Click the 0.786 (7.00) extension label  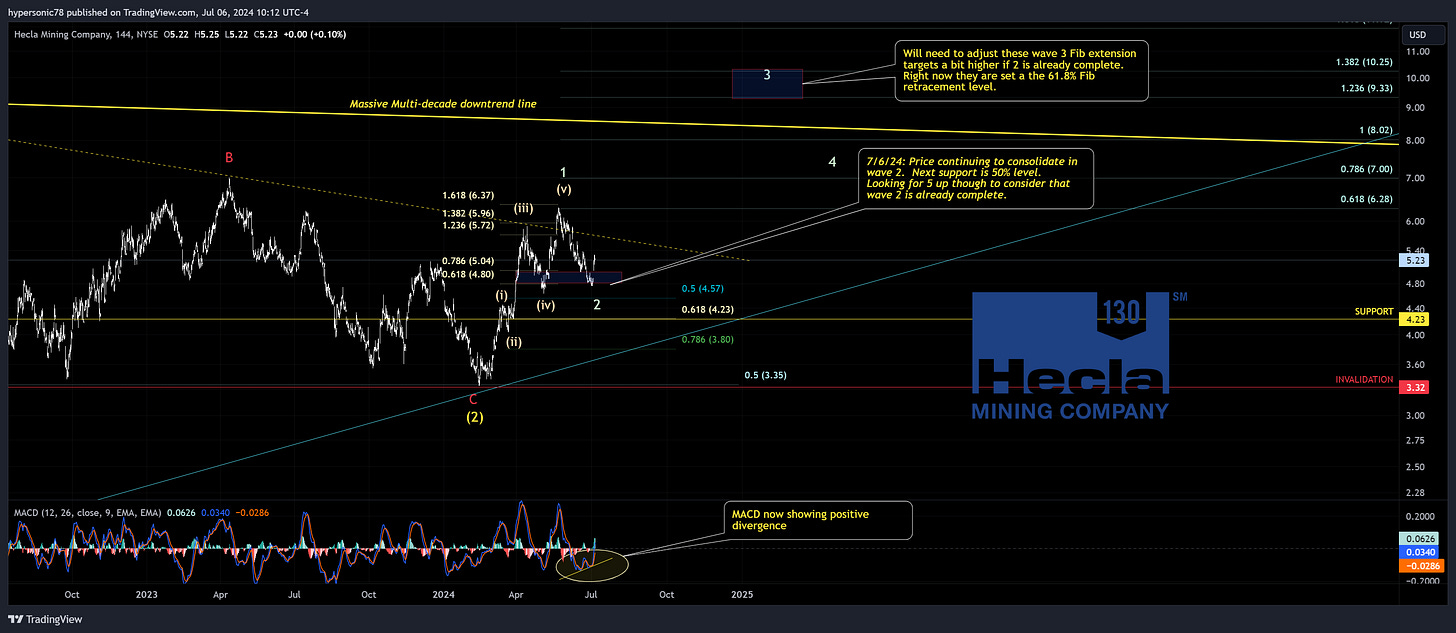(x=1367, y=170)
